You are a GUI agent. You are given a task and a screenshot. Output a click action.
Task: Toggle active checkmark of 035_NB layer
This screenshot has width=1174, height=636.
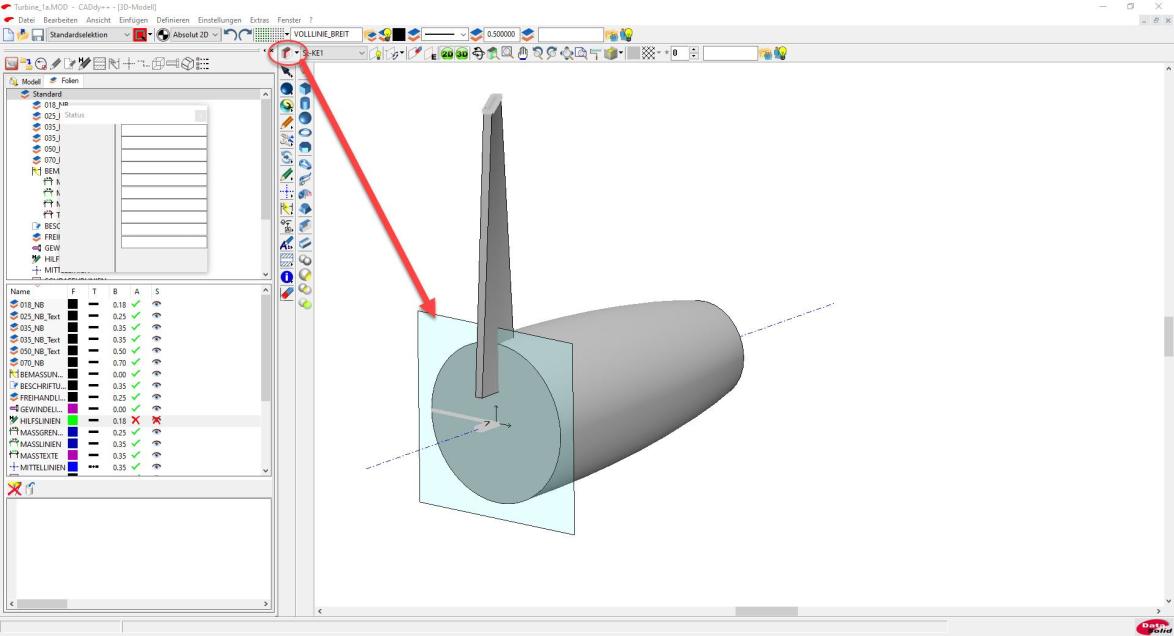(136, 328)
